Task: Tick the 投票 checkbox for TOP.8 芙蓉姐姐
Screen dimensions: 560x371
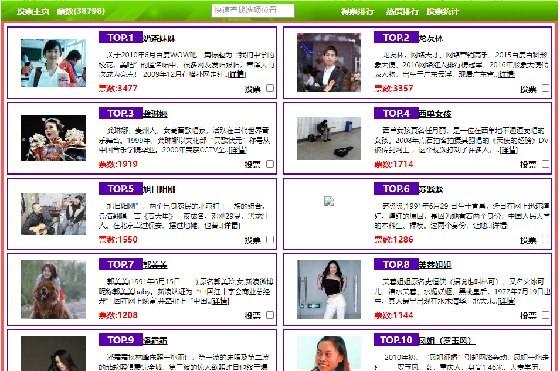Action: pos(546,315)
